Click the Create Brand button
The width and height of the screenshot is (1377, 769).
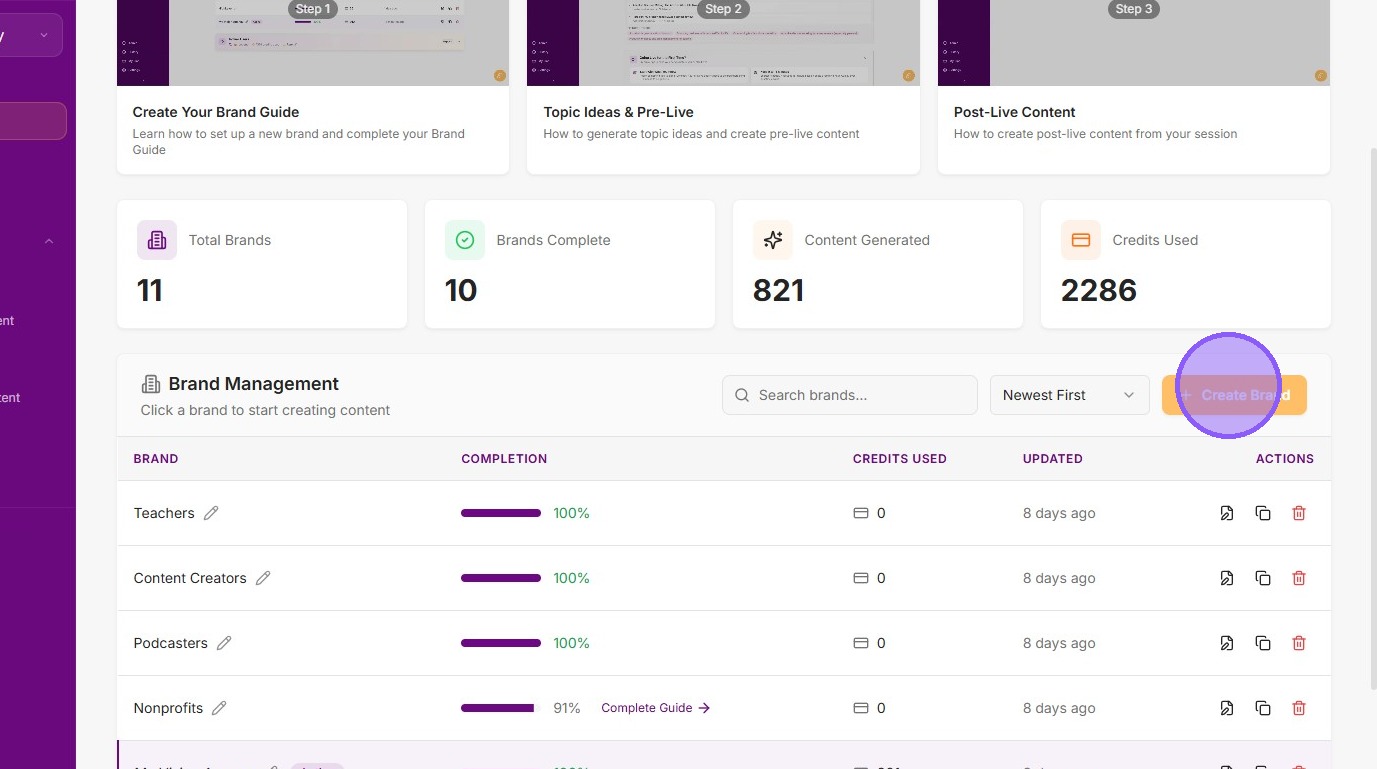(1234, 395)
